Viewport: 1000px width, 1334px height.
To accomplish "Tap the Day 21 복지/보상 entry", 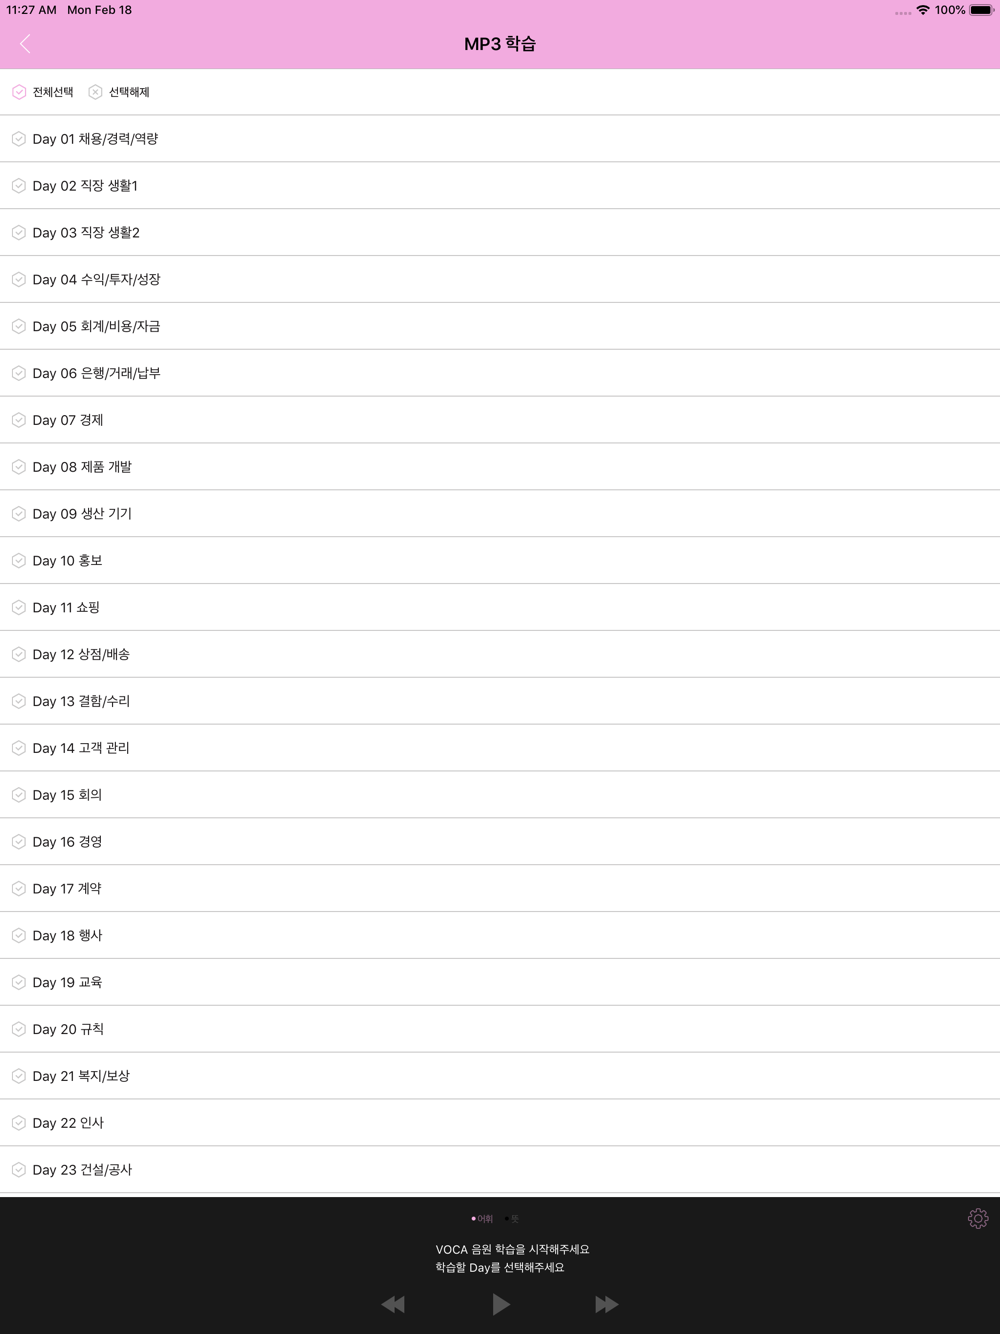I will 500,1077.
